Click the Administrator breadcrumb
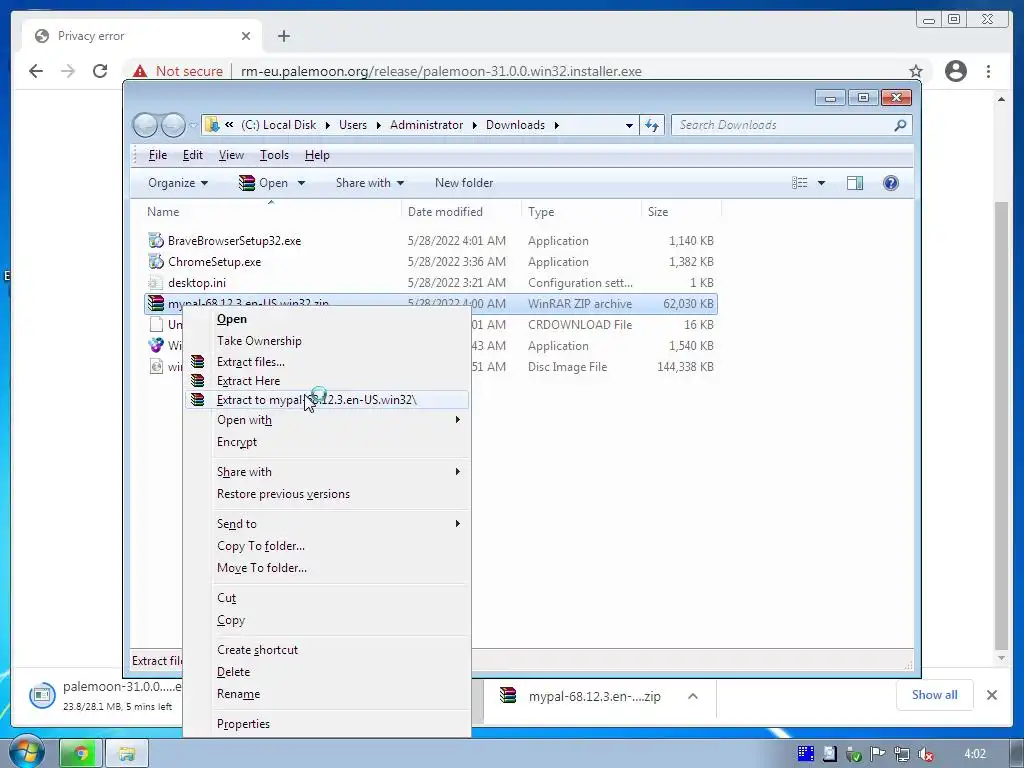Viewport: 1024px width, 768px height. (x=426, y=125)
